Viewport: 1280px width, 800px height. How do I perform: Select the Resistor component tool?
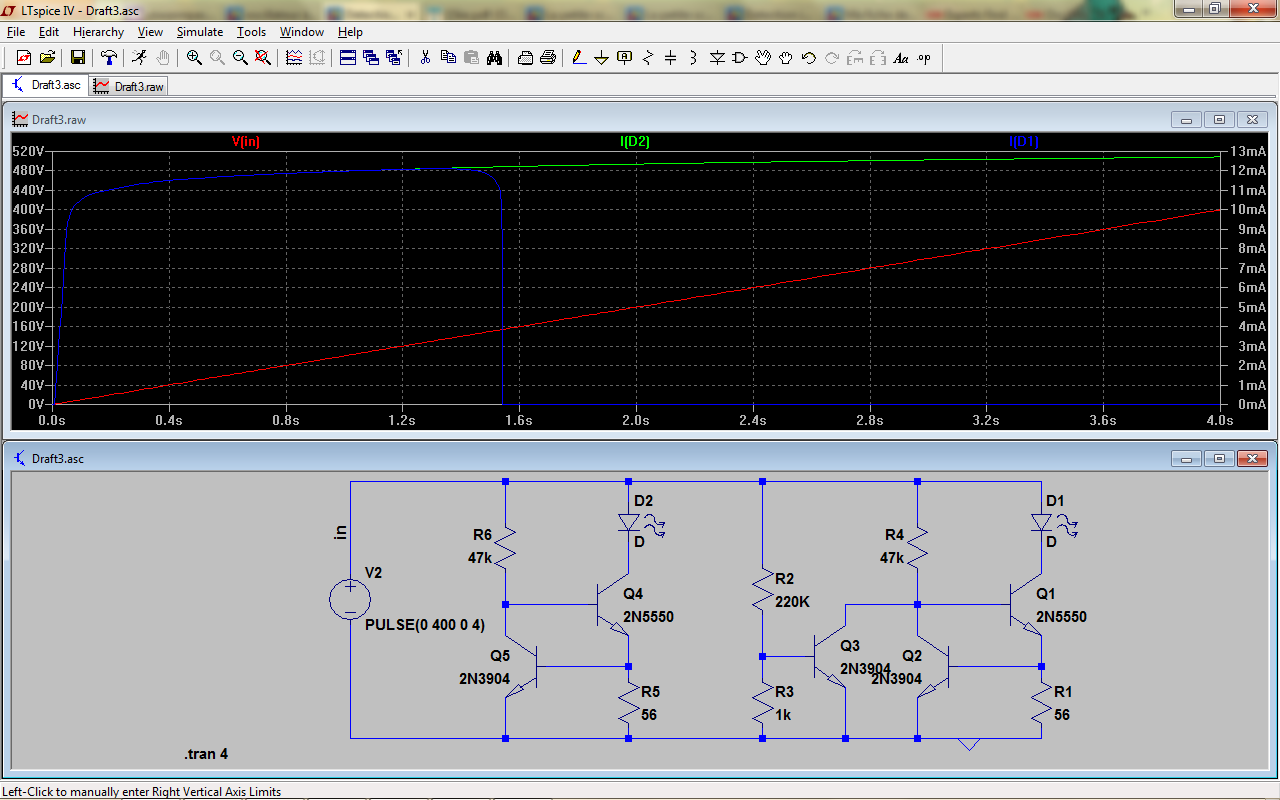(x=648, y=58)
